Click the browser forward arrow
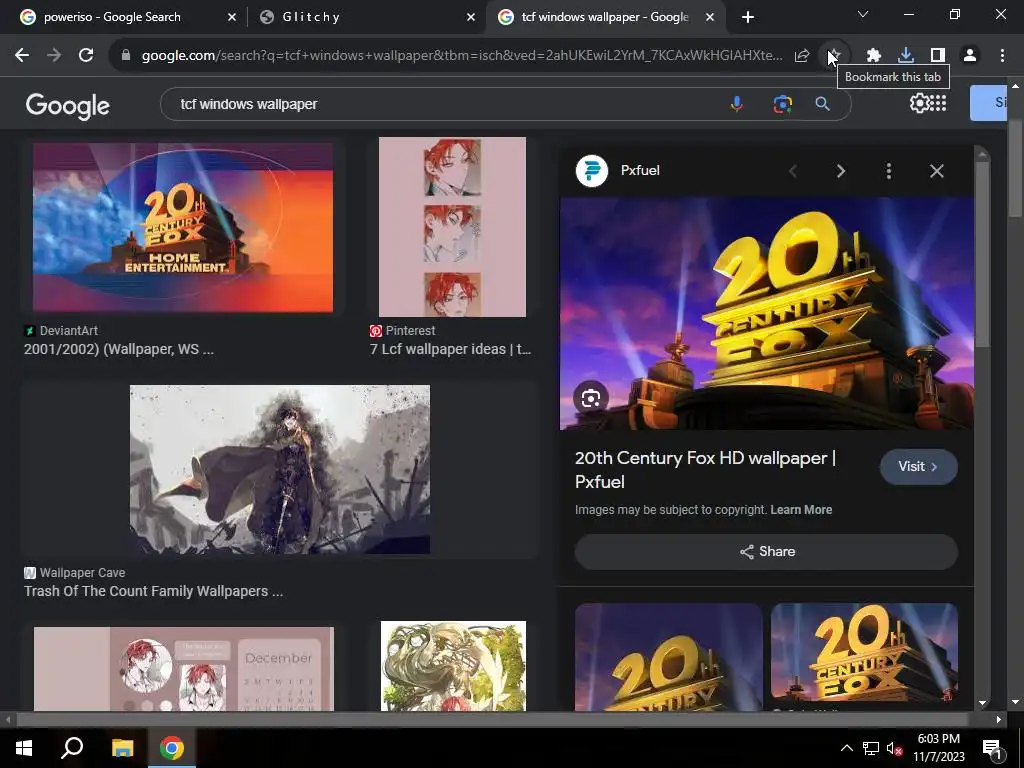This screenshot has width=1024, height=768. [x=54, y=56]
